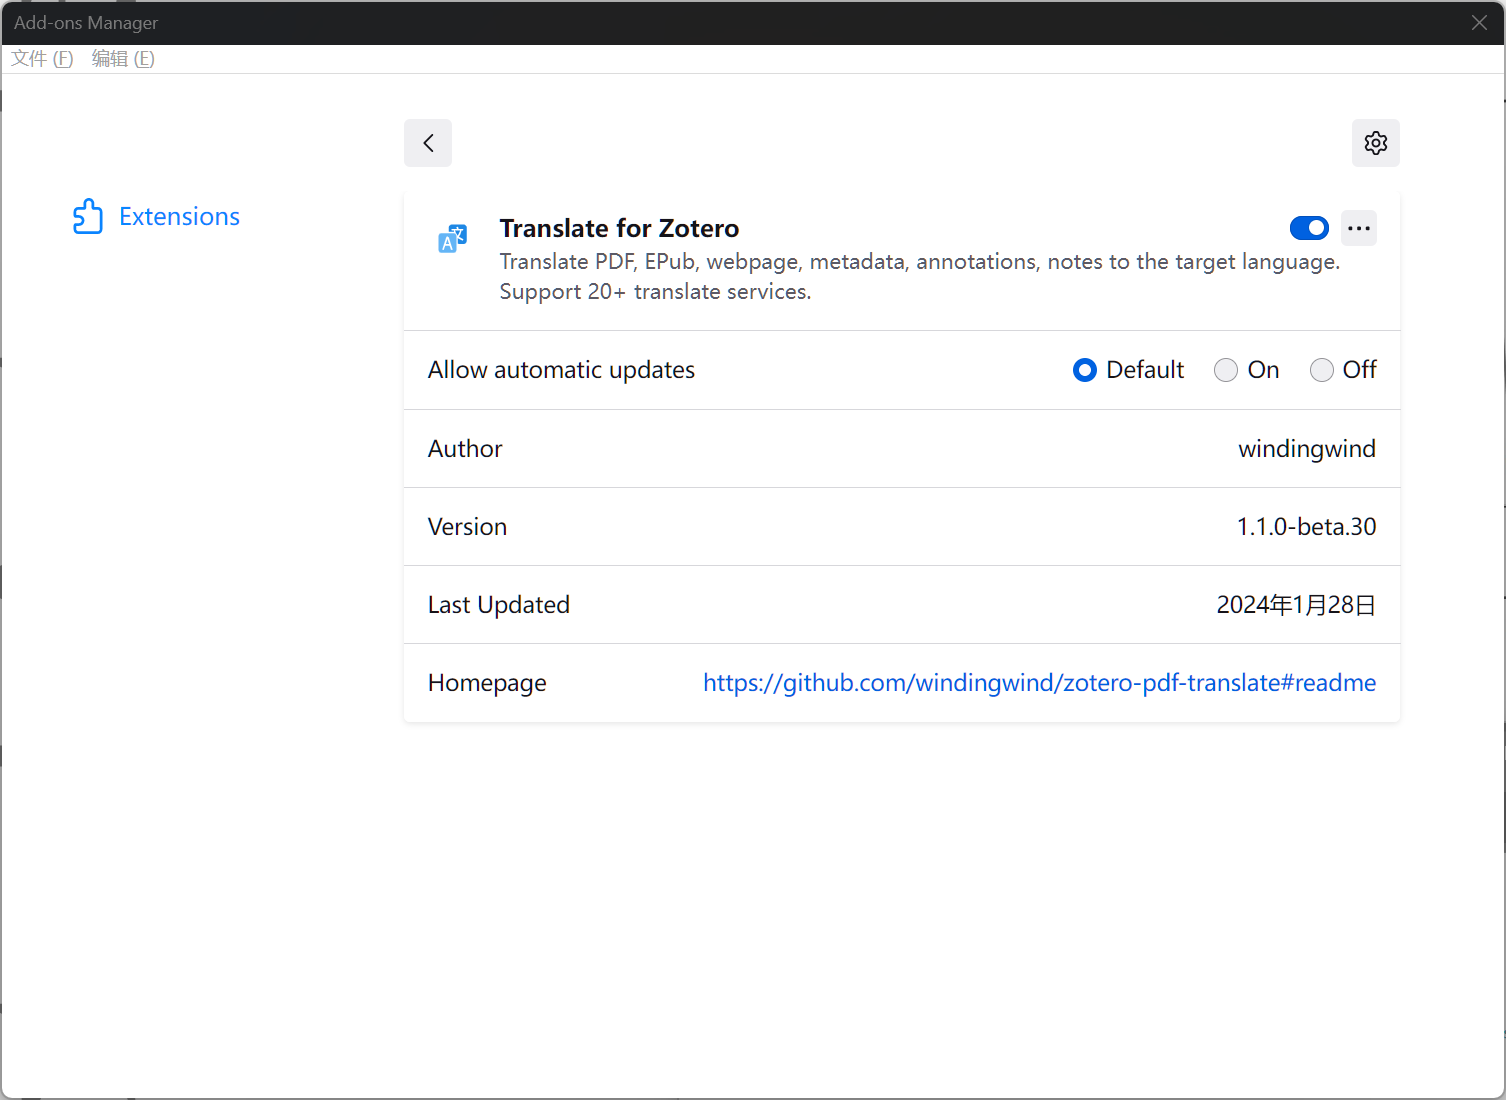Click the Homepage label
This screenshot has height=1100, width=1506.
[487, 683]
